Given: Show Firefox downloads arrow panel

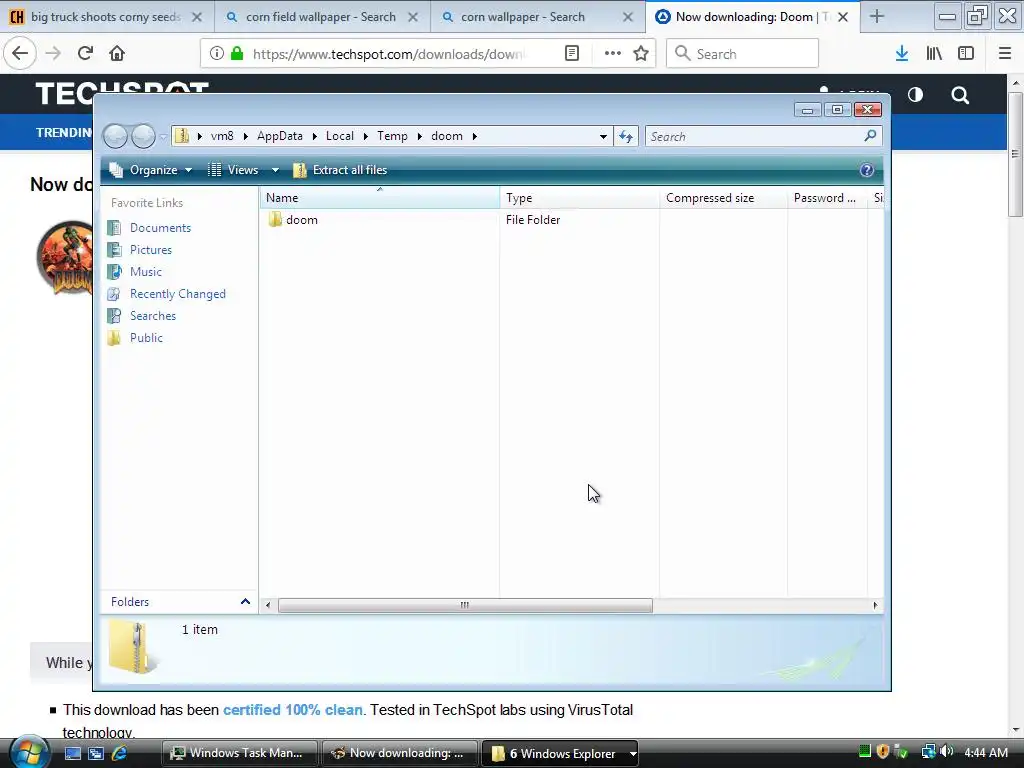Looking at the screenshot, I should (x=902, y=54).
